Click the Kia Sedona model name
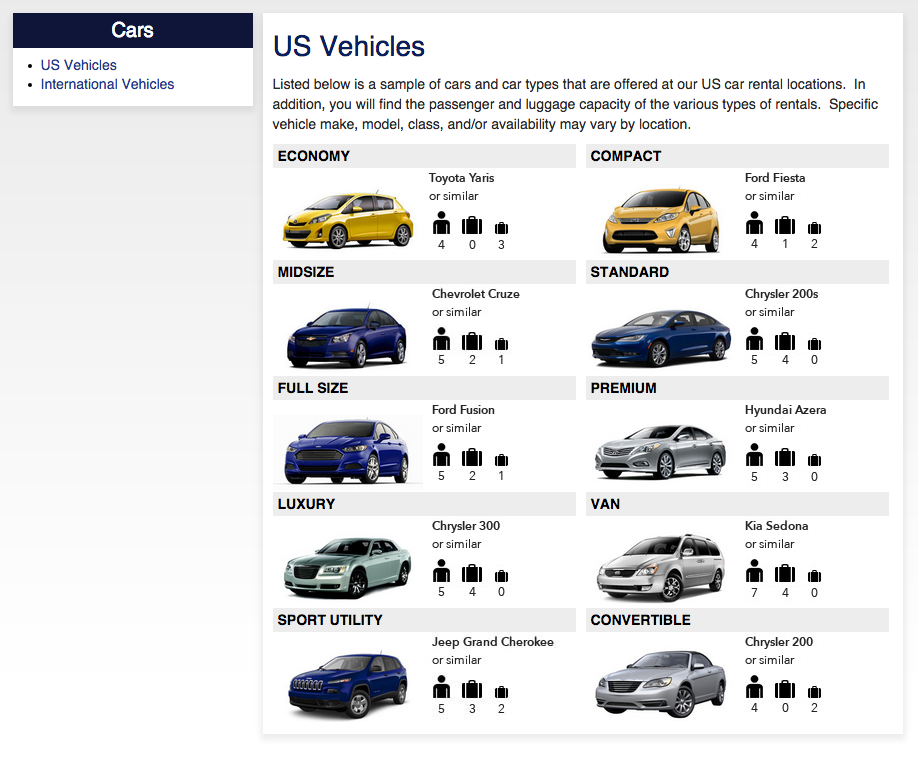This screenshot has height=761, width=918. (776, 526)
